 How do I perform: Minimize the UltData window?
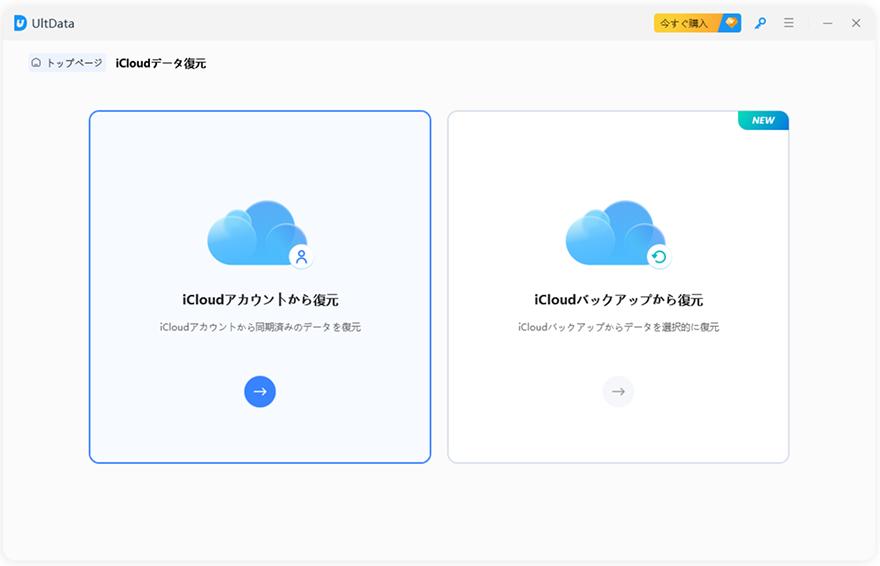827,23
